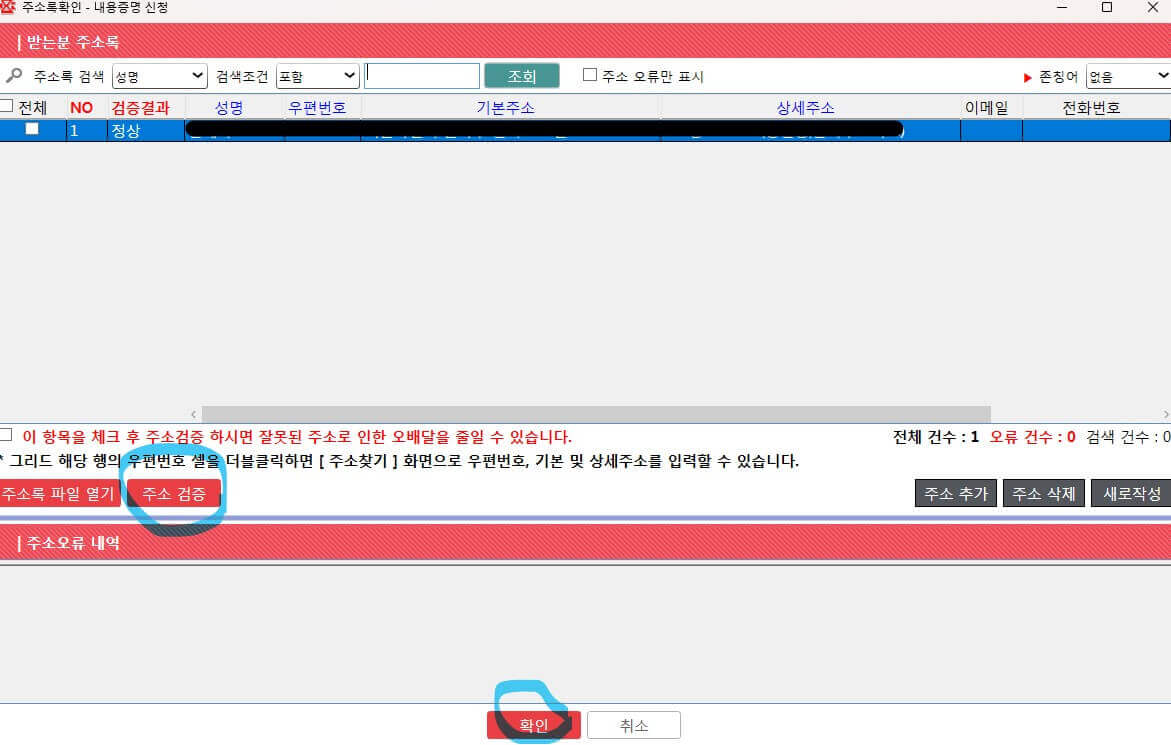Screen dimensions: 1171x745
Task: Click the 새로작성 button
Action: point(1131,493)
